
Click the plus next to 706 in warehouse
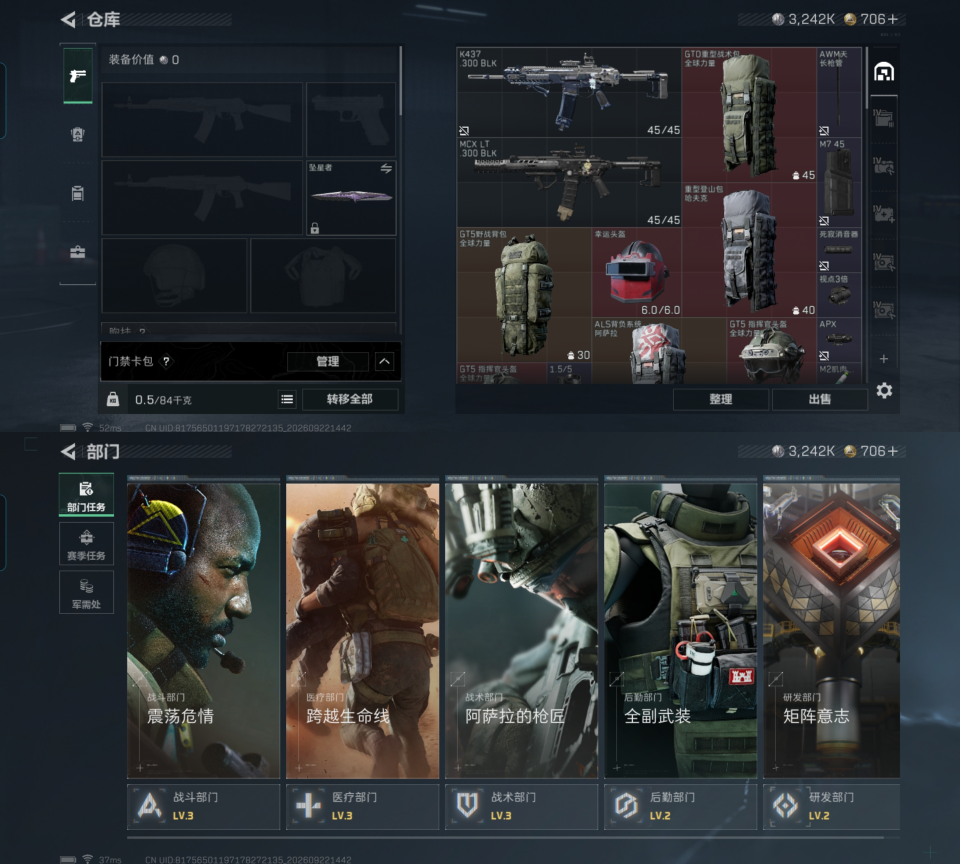click(x=893, y=20)
